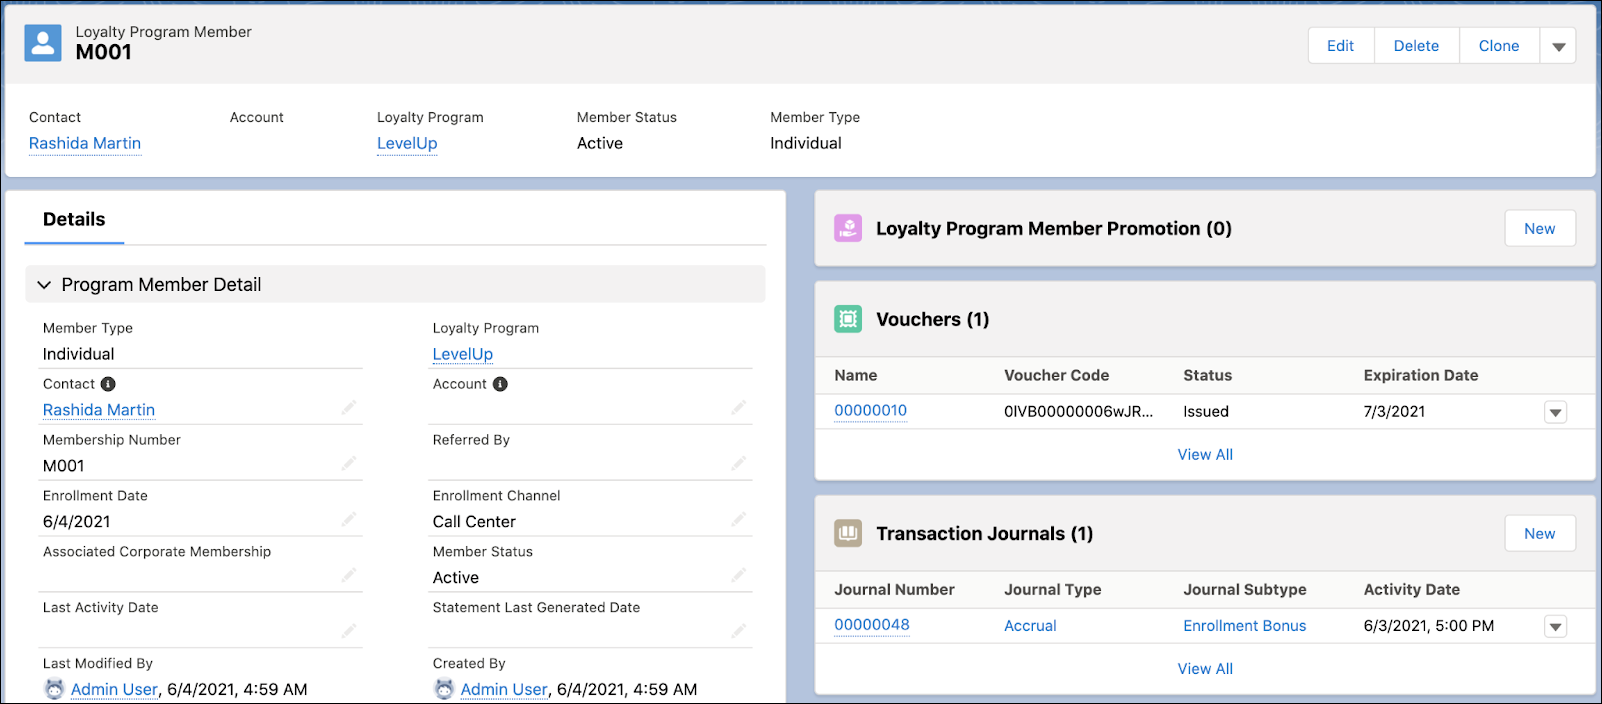This screenshot has width=1602, height=704.
Task: Click the Issued status cell
Action: (1205, 411)
